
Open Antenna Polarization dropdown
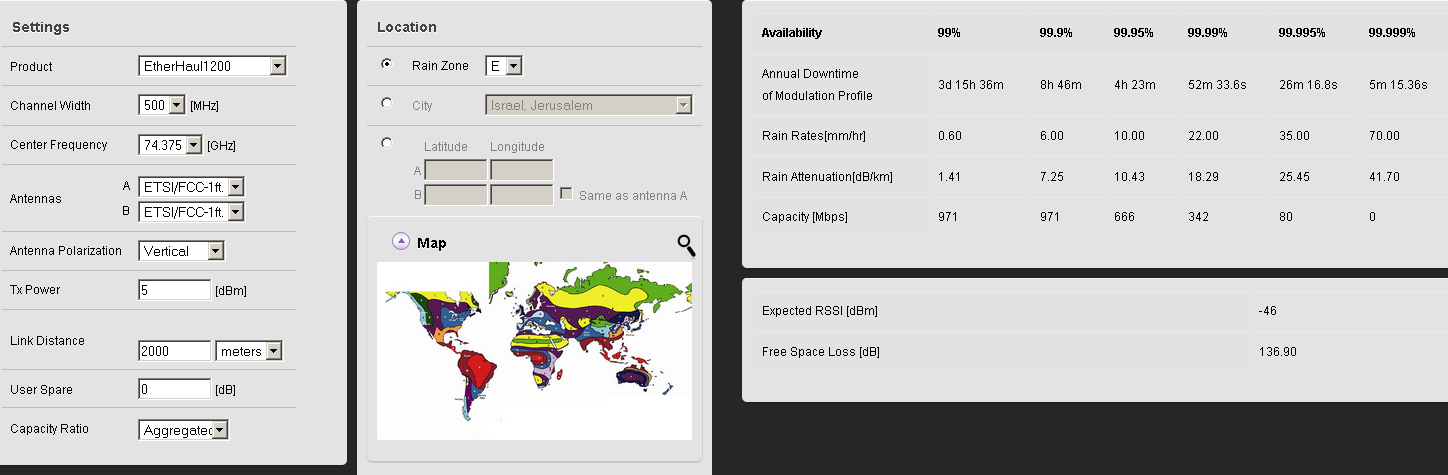click(x=182, y=251)
